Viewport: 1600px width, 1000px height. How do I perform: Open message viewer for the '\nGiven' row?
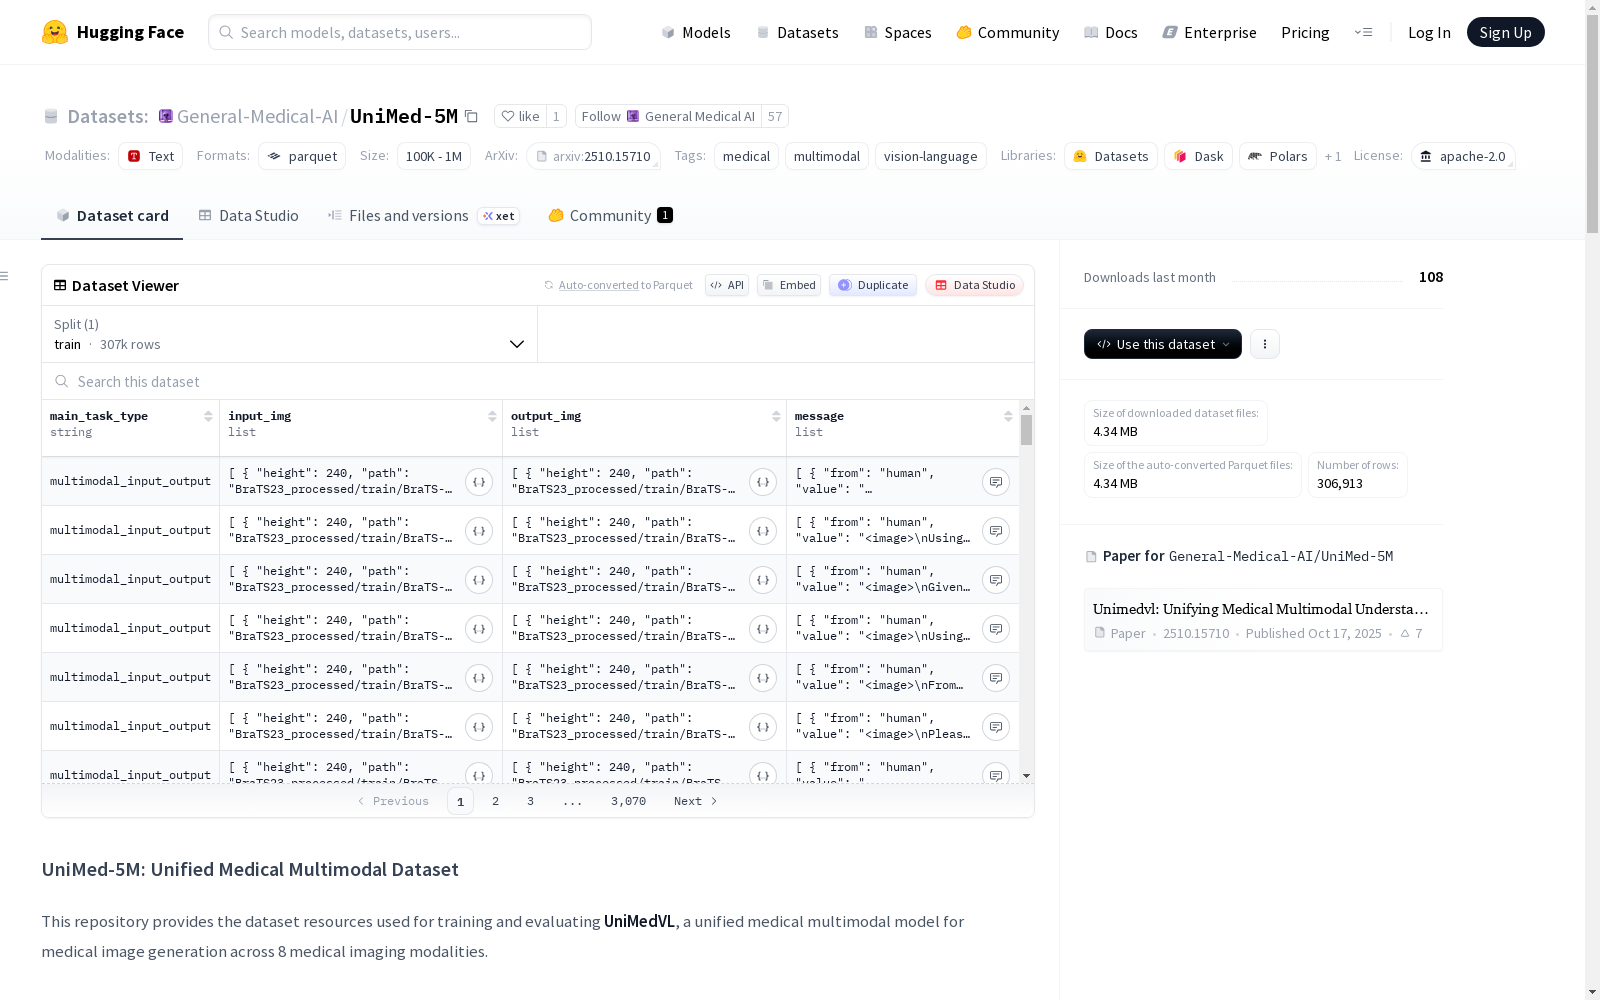(996, 580)
